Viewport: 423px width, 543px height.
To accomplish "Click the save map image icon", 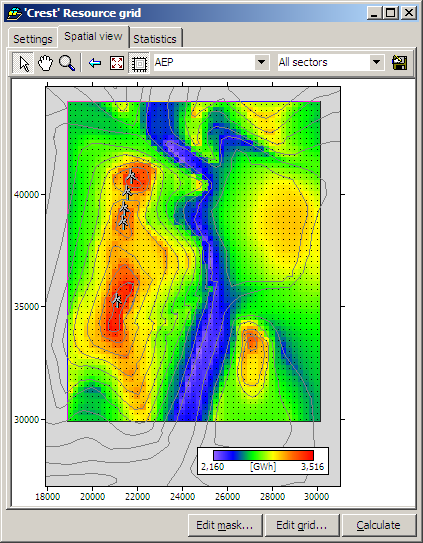I will tap(399, 63).
